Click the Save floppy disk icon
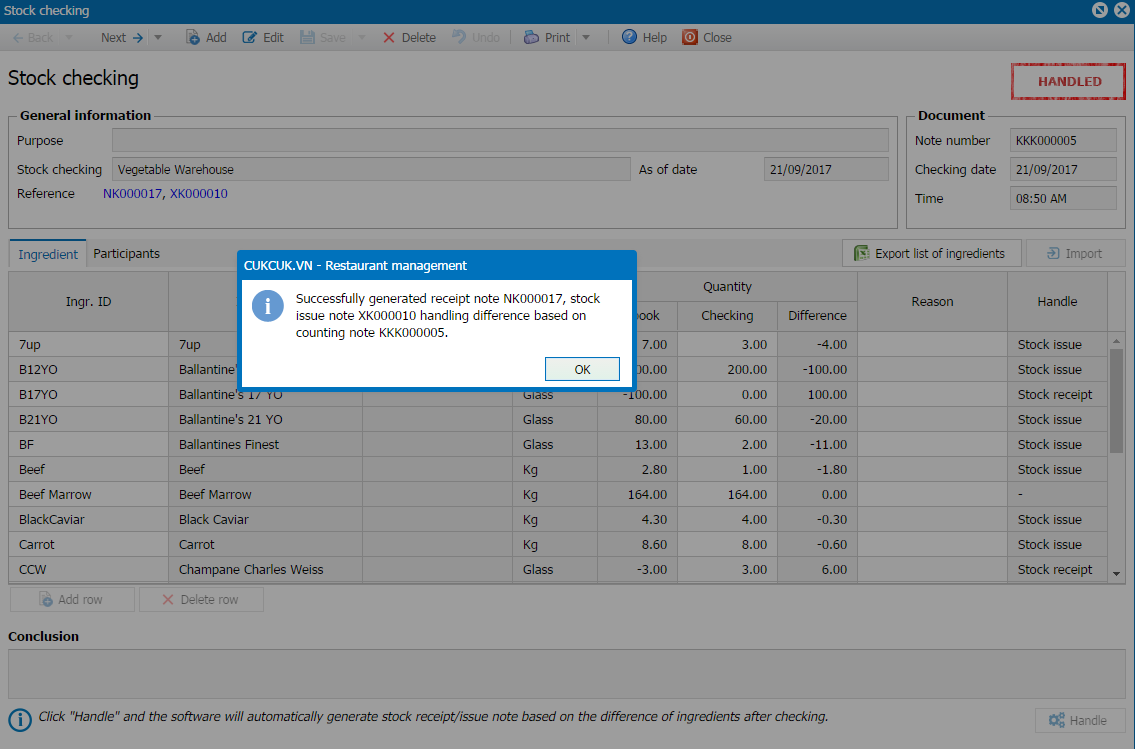This screenshot has height=749, width=1135. click(307, 38)
